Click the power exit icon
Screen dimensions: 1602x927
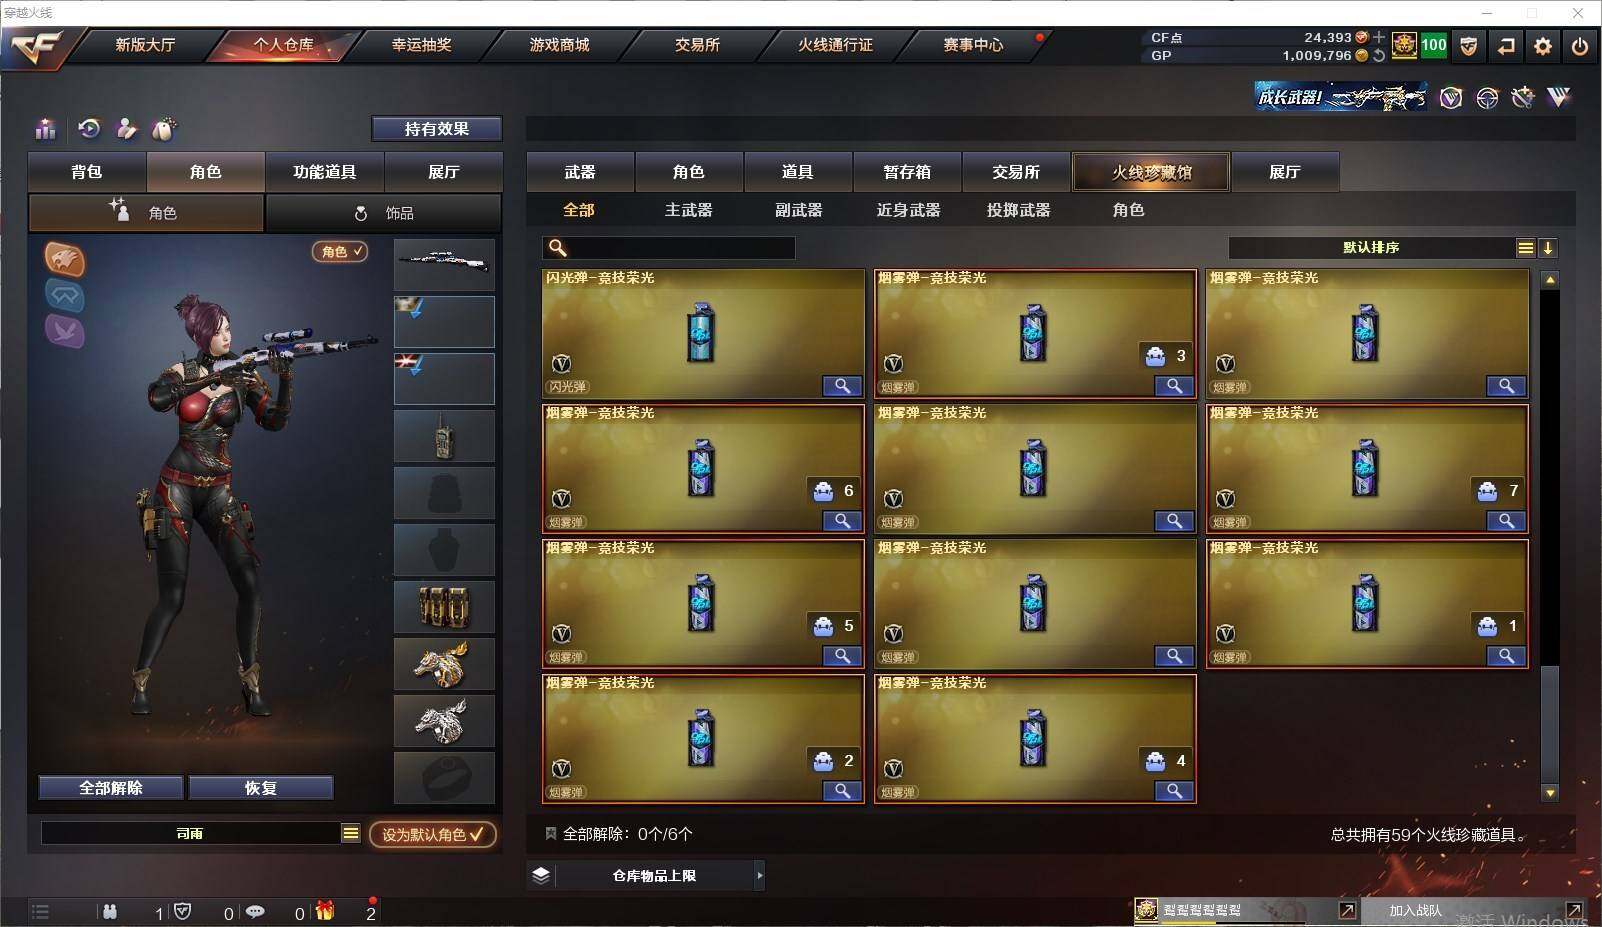tap(1580, 46)
